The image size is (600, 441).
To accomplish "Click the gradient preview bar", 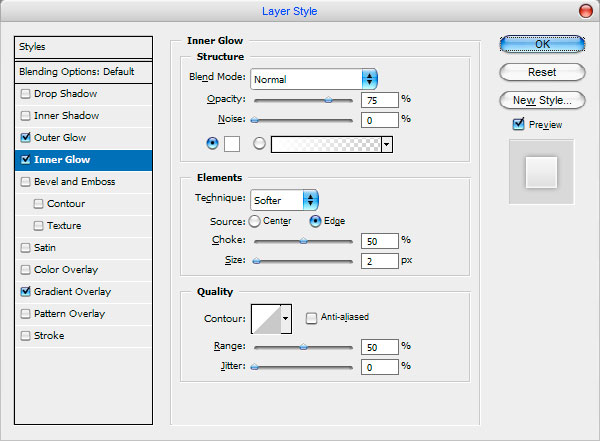I will click(325, 143).
